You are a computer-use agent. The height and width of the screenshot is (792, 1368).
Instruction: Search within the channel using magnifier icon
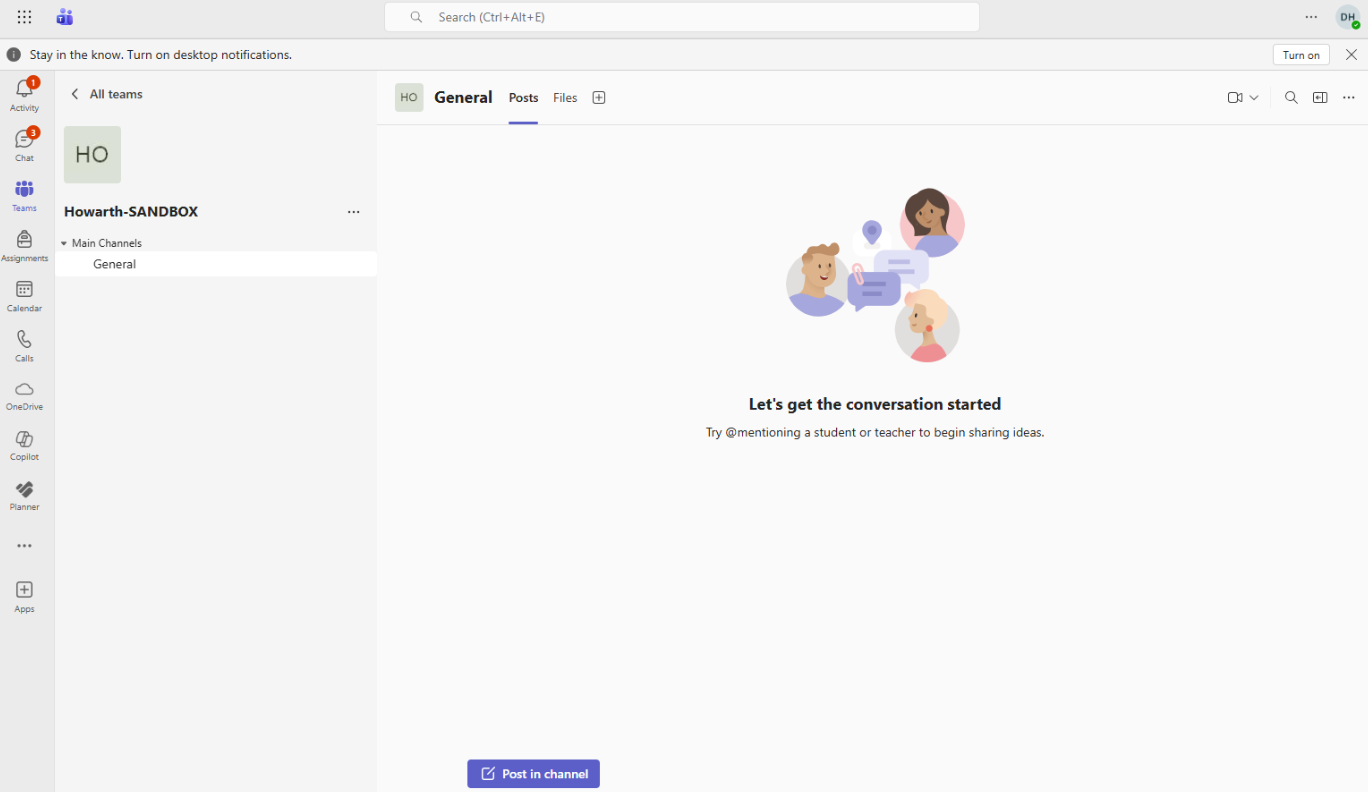1291,97
